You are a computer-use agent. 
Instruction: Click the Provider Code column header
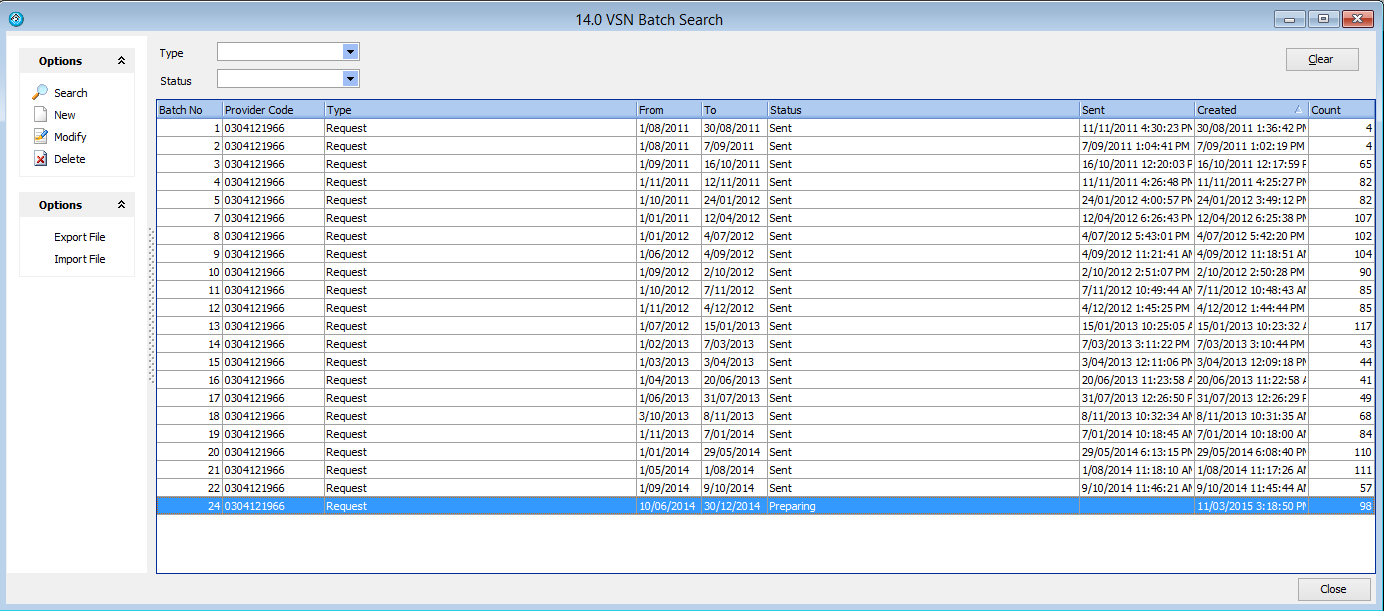click(x=272, y=110)
